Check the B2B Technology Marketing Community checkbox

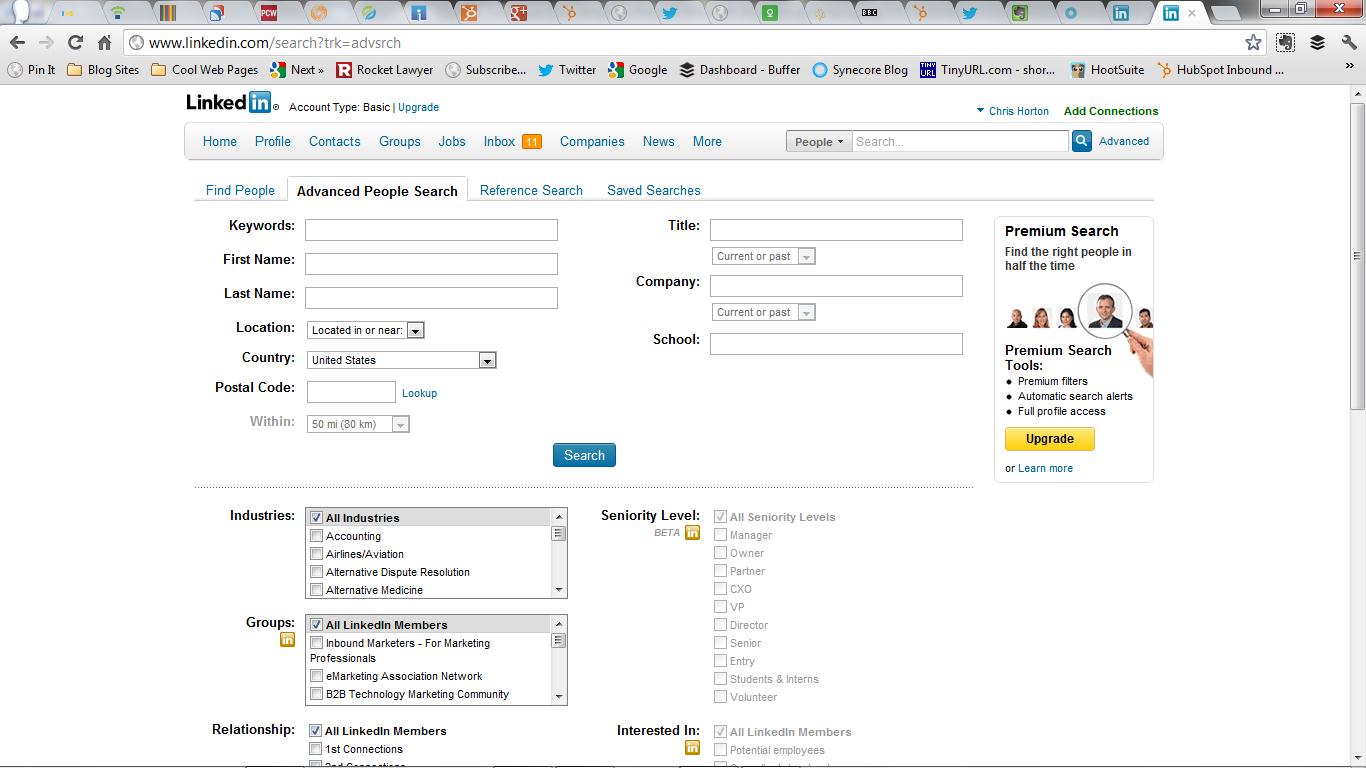coord(316,694)
